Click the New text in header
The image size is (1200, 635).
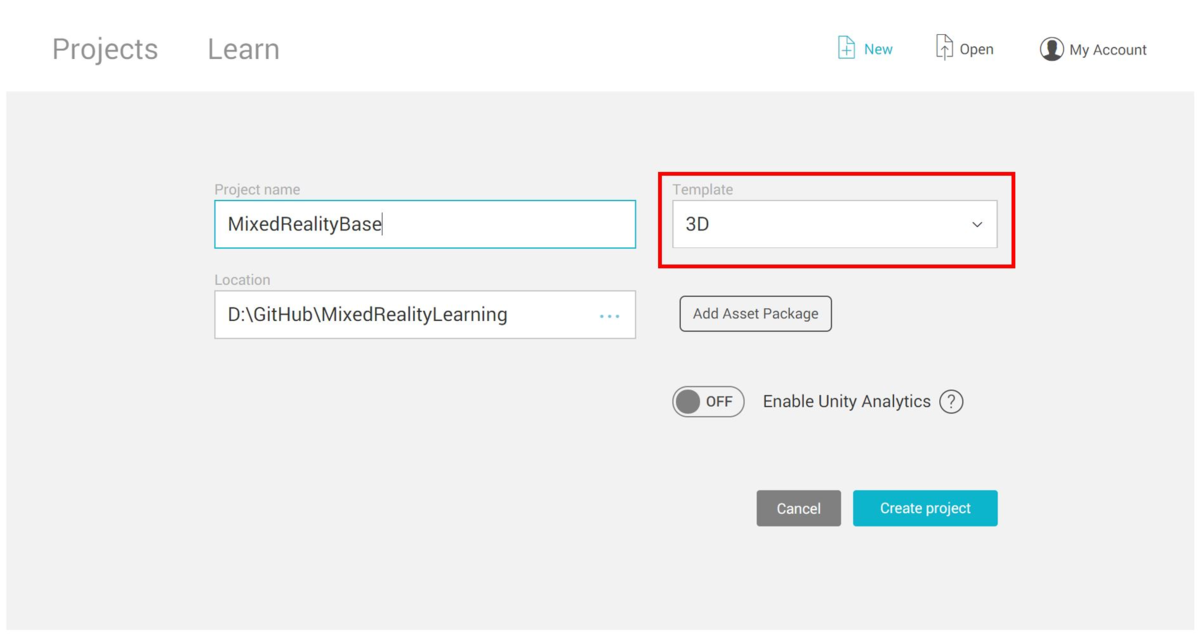coord(878,49)
